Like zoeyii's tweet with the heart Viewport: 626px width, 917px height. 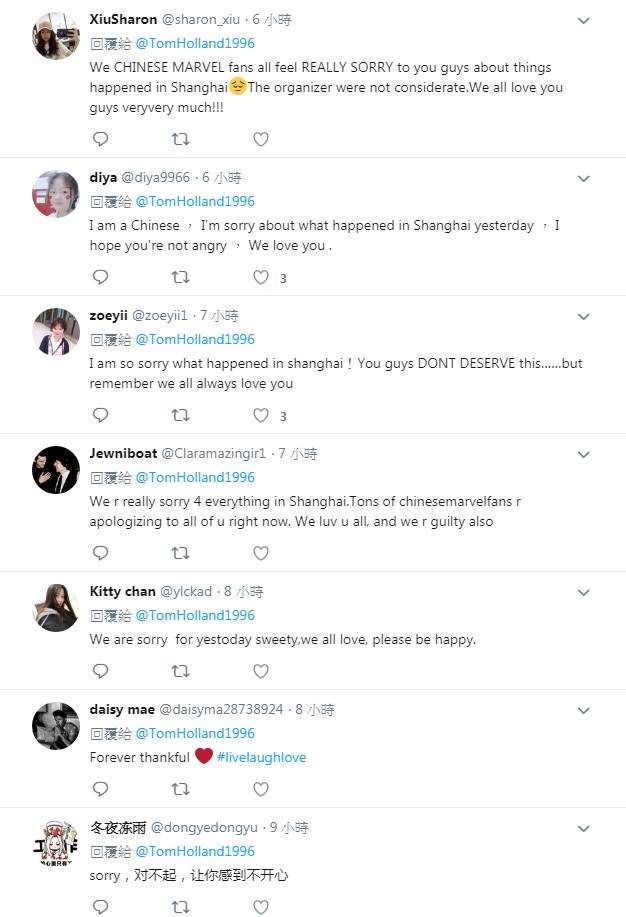tap(261, 415)
